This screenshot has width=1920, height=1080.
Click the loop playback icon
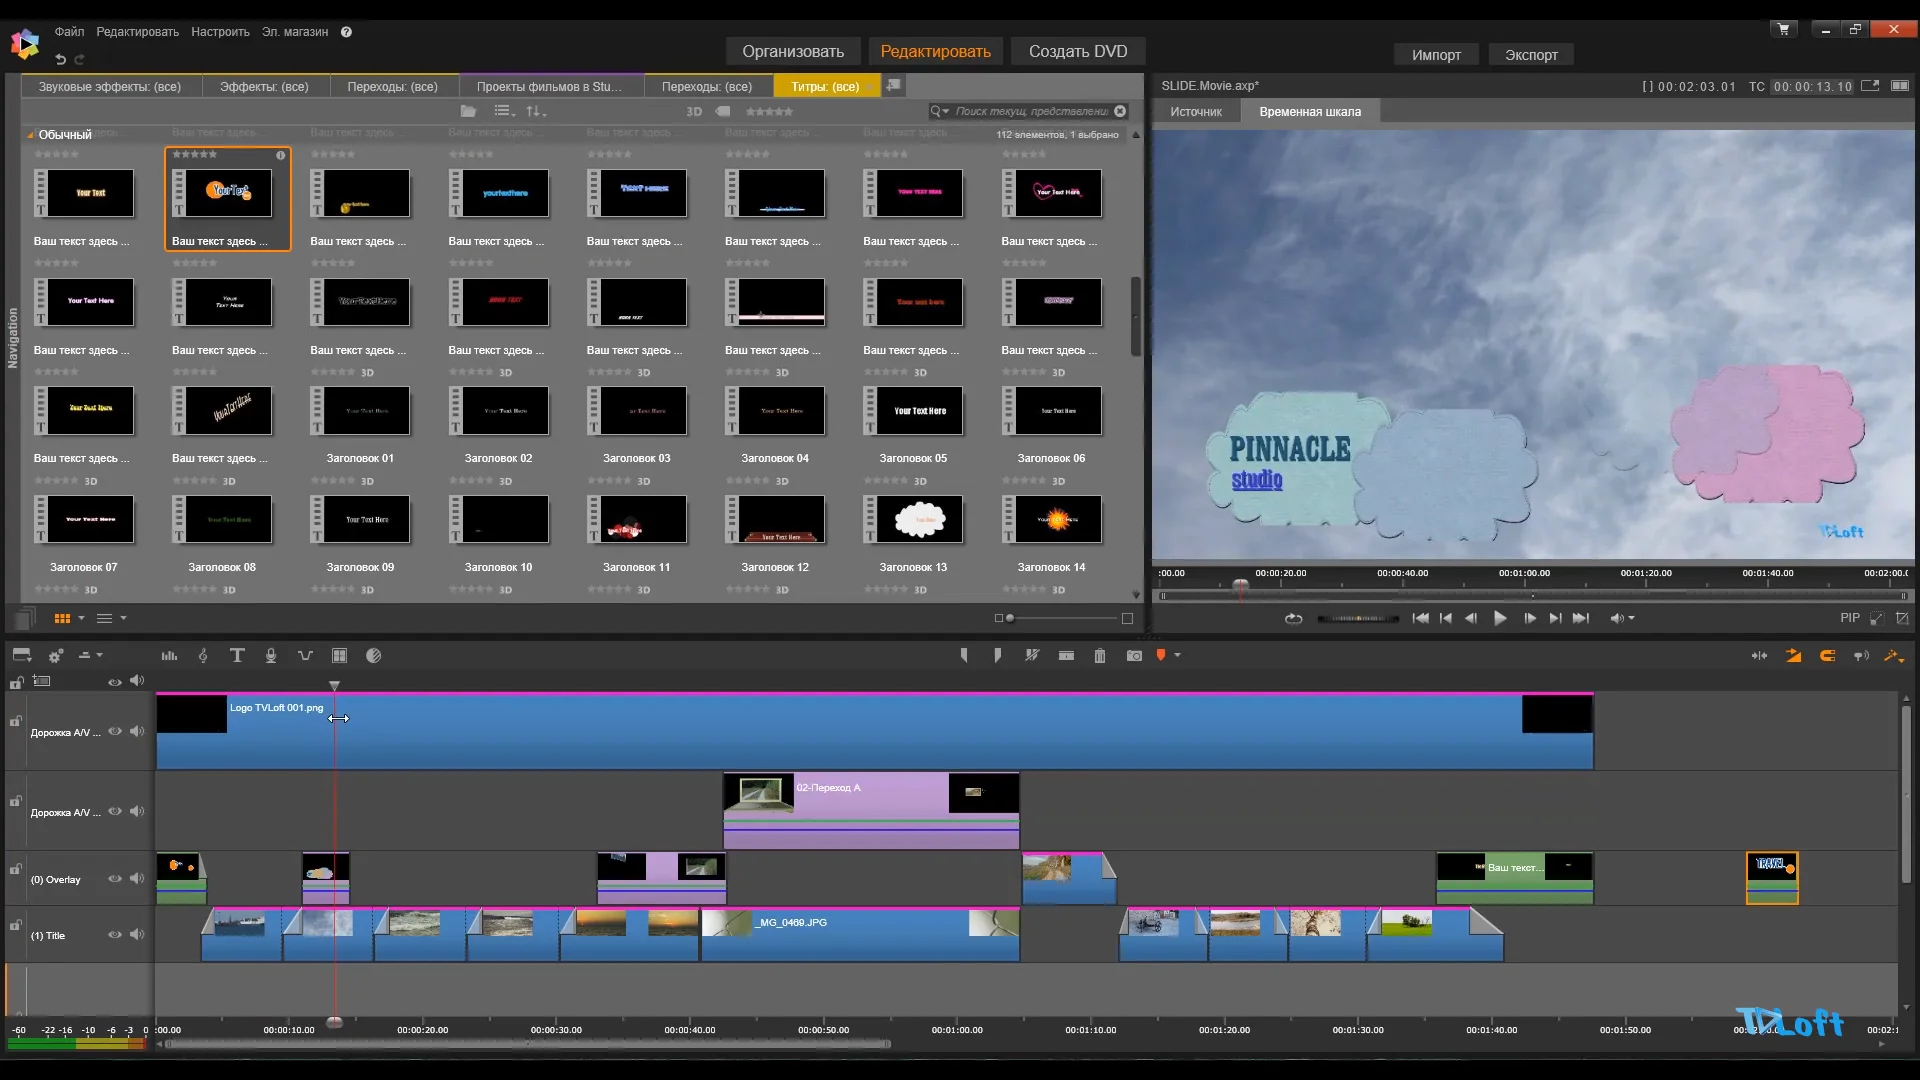(x=1294, y=619)
